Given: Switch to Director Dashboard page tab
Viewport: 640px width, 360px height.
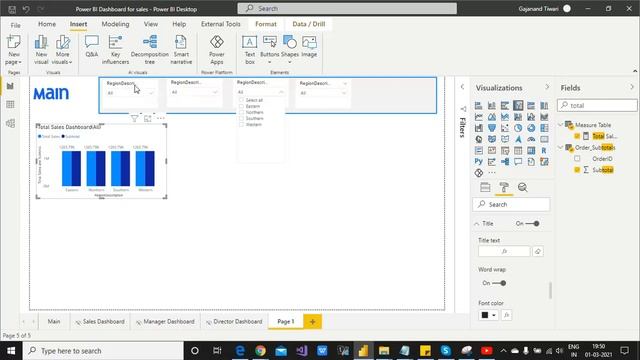Looking at the screenshot, I should pos(234,322).
